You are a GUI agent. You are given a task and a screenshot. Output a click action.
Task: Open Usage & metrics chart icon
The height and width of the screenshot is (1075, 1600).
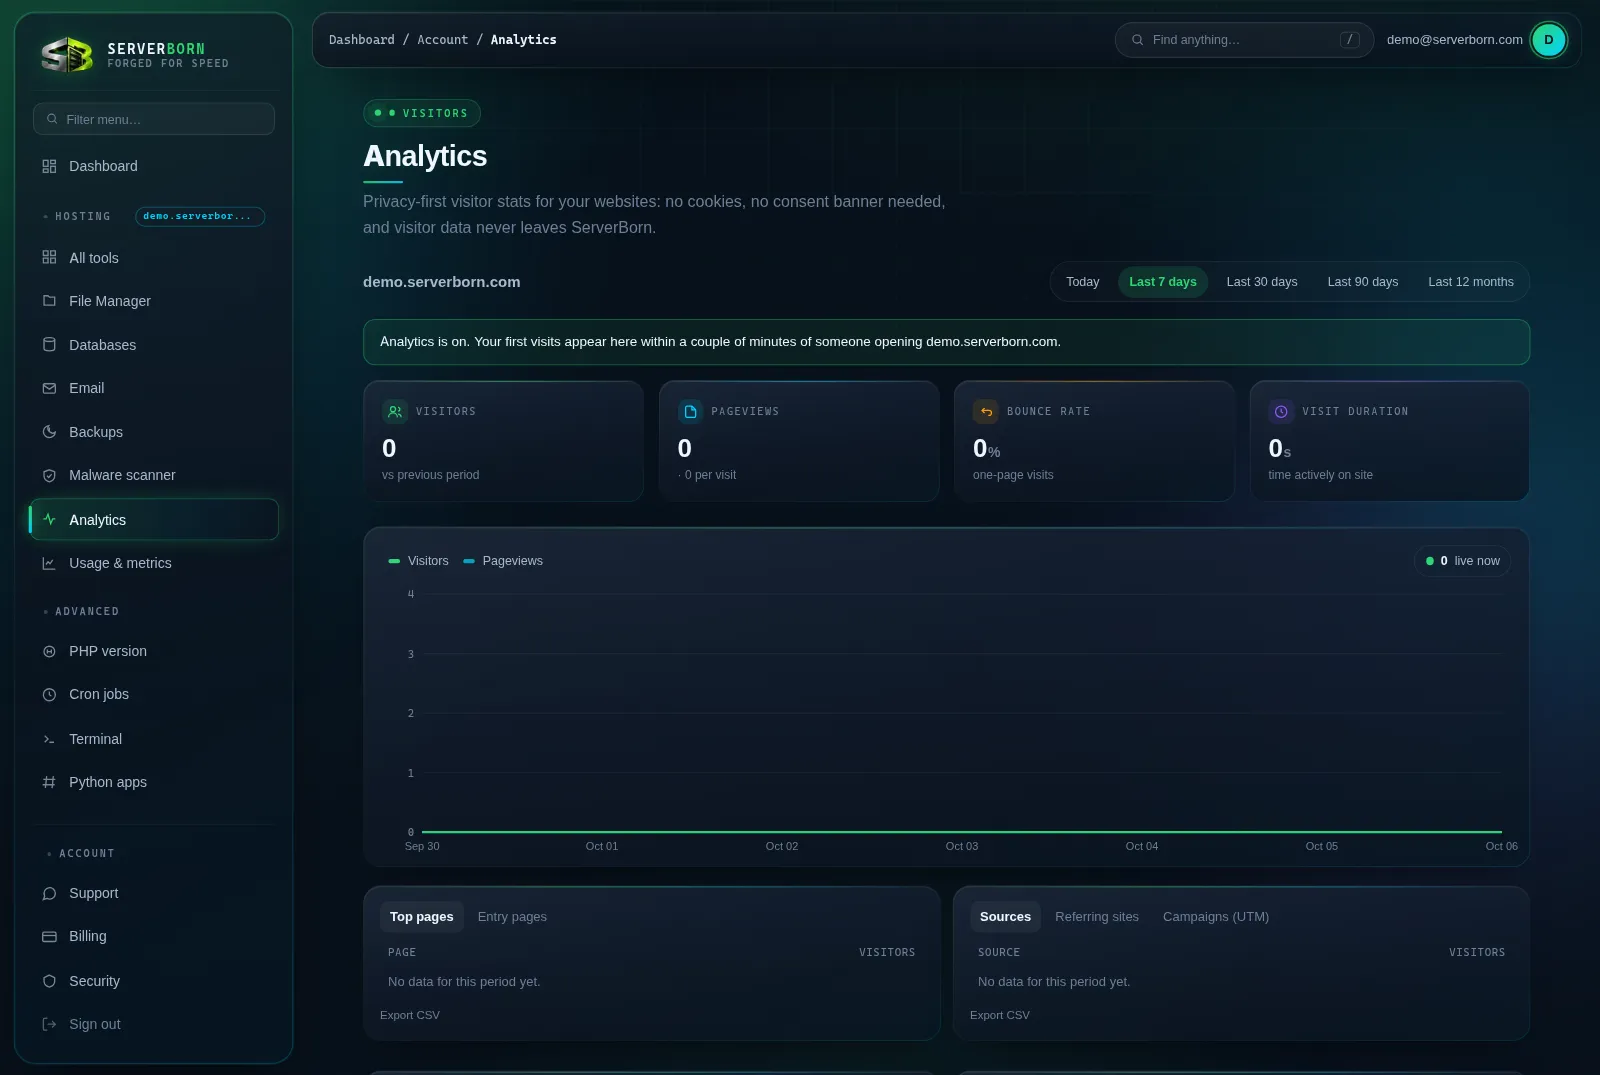49,563
